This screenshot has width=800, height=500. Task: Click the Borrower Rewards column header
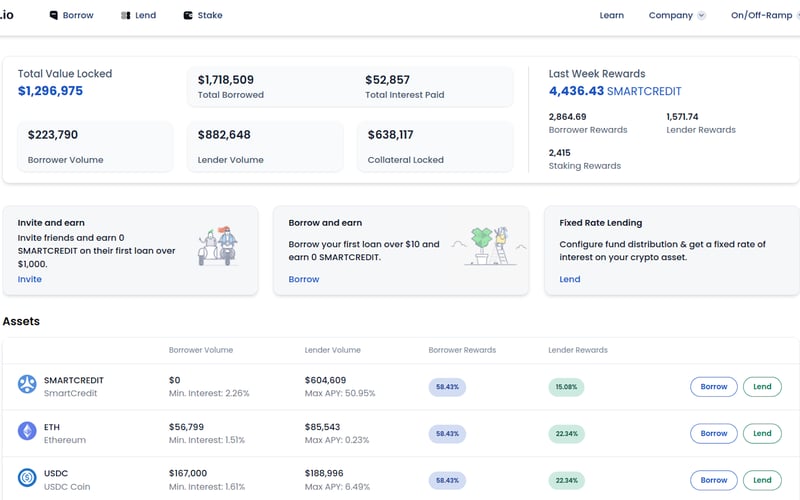[462, 350]
